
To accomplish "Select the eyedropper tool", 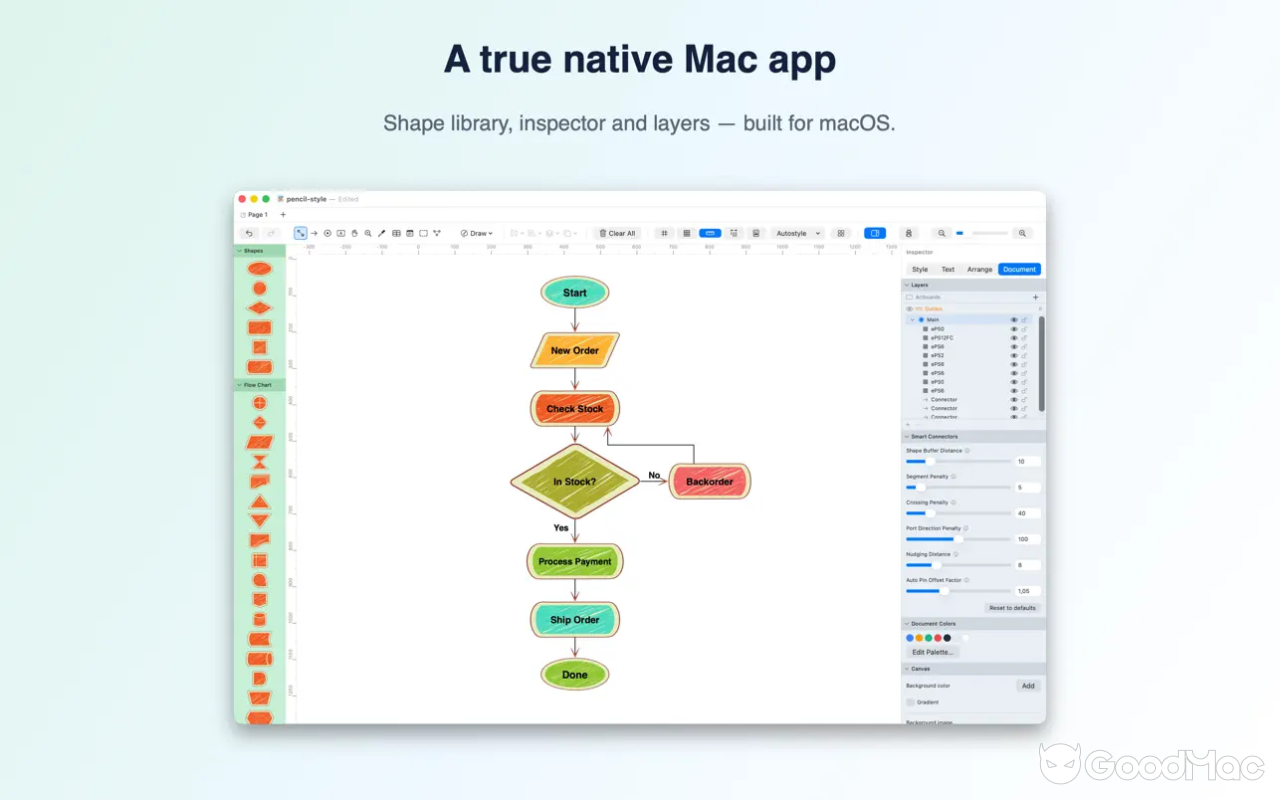I will [381, 233].
